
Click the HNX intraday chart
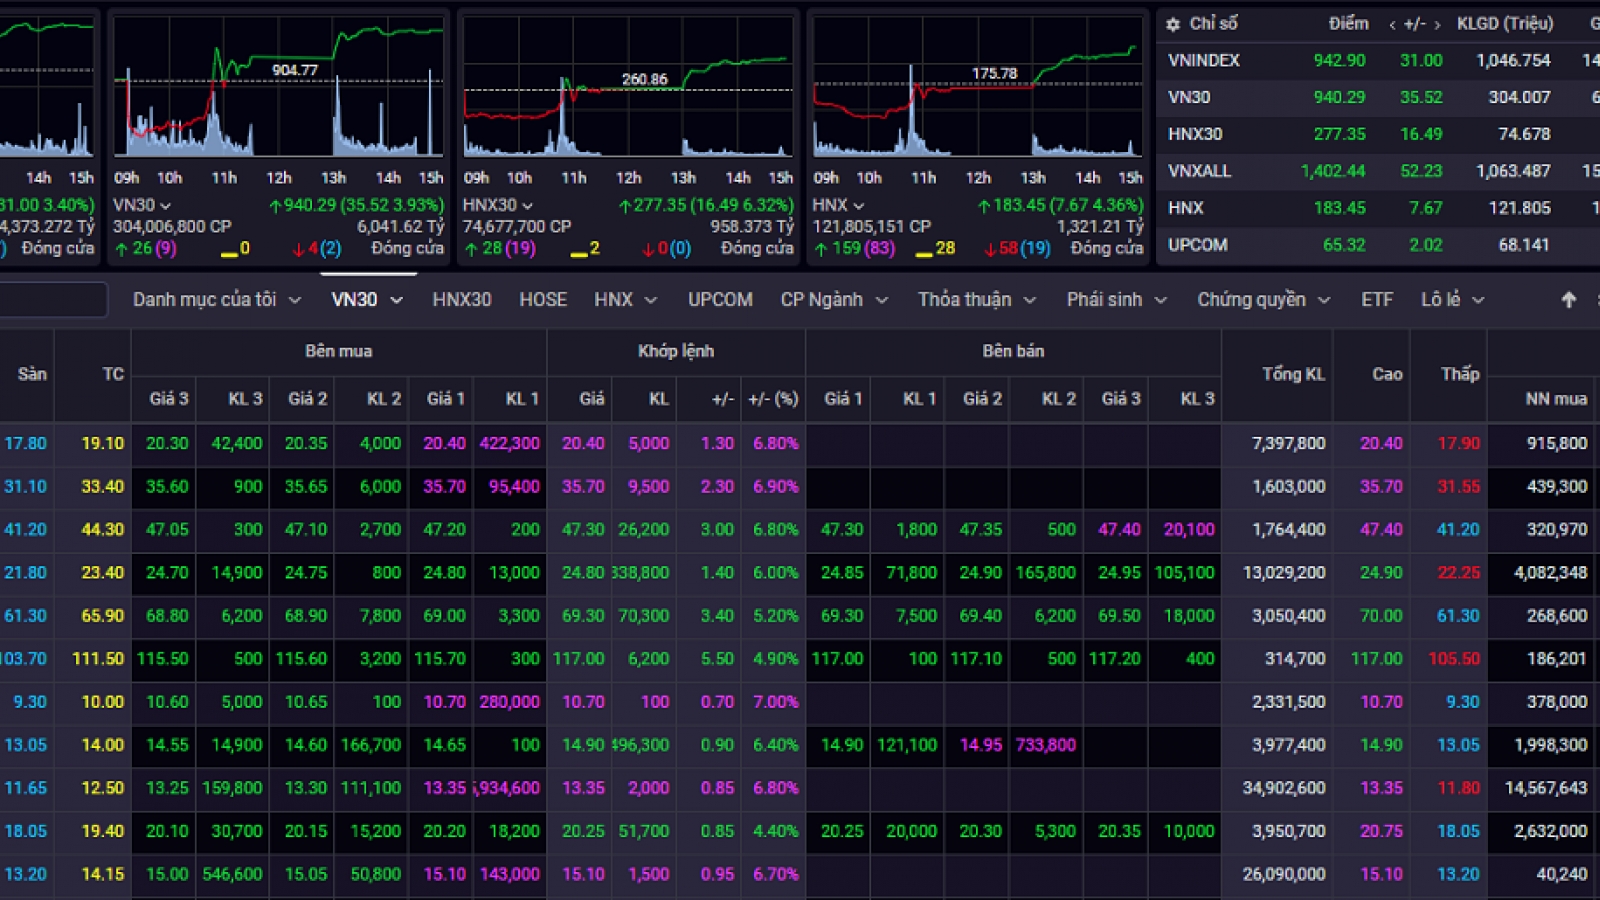pos(977,88)
